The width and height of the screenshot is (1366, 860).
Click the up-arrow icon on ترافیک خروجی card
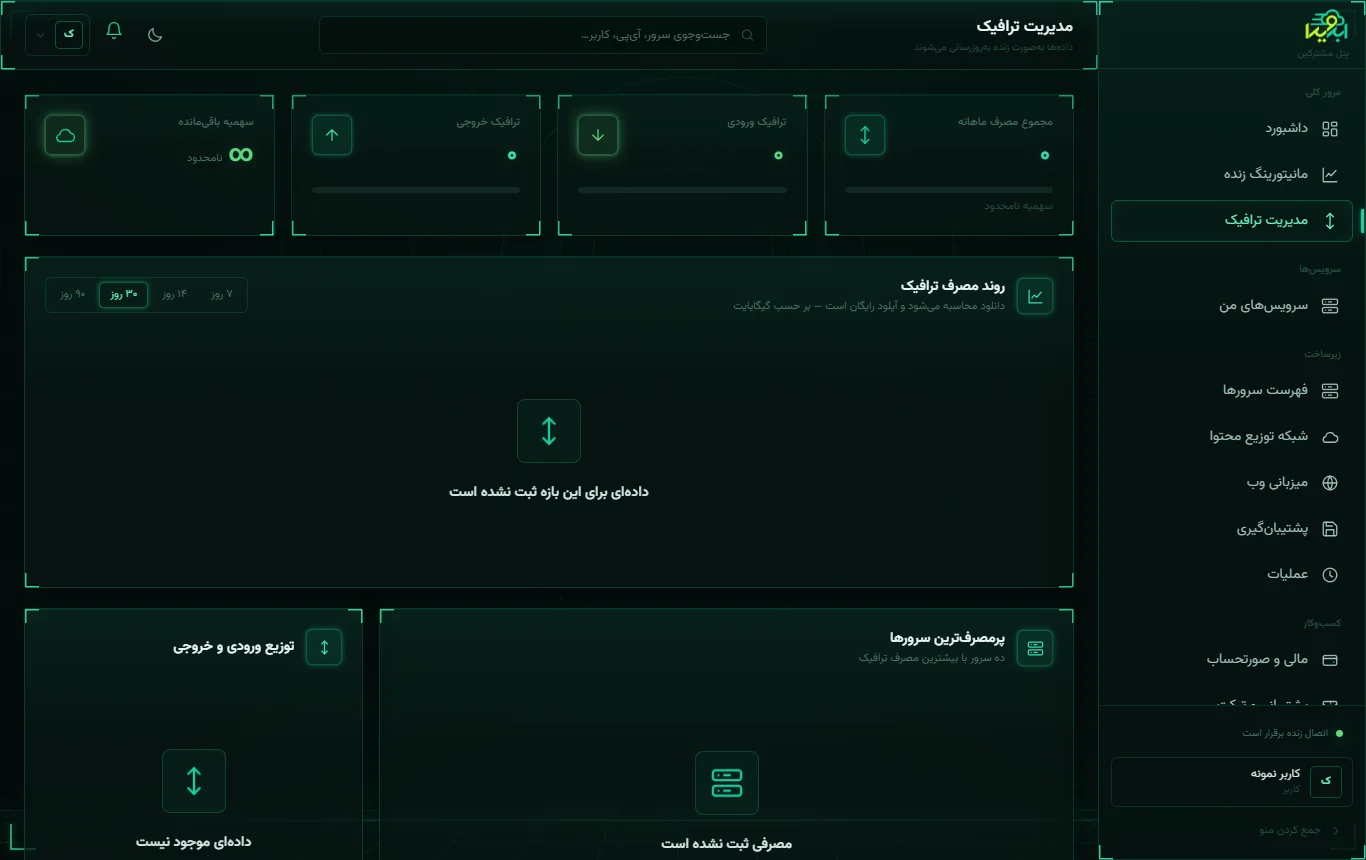tap(332, 135)
